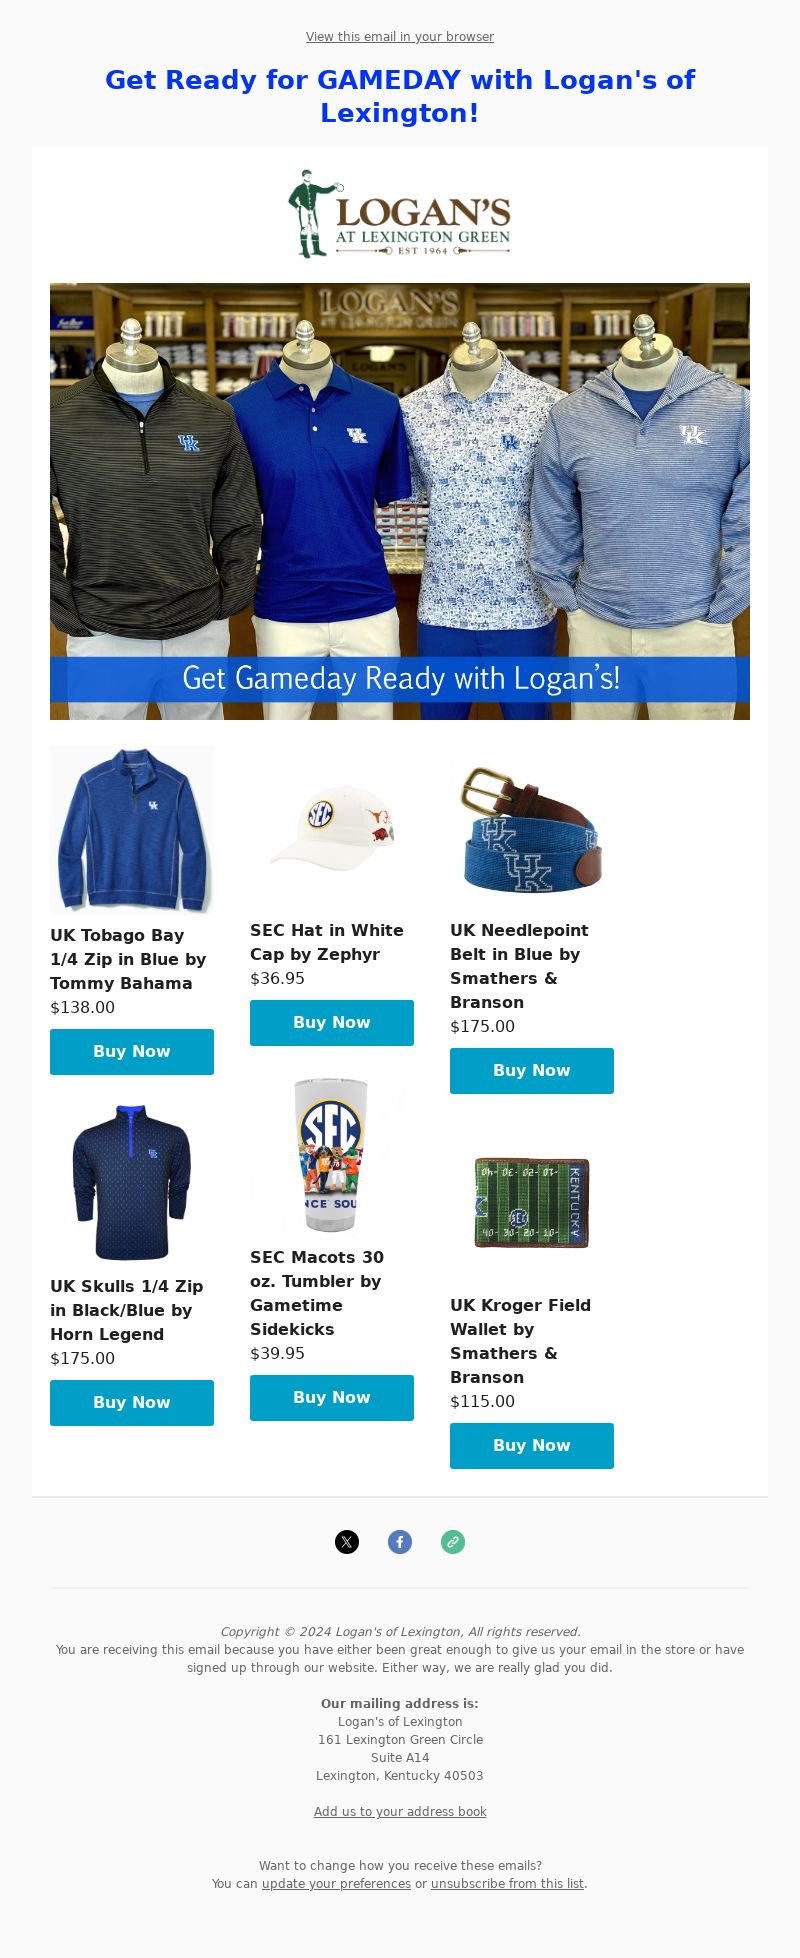Open the Facebook social icon
Screen dimensions: 800x1958
pyautogui.click(x=400, y=1542)
